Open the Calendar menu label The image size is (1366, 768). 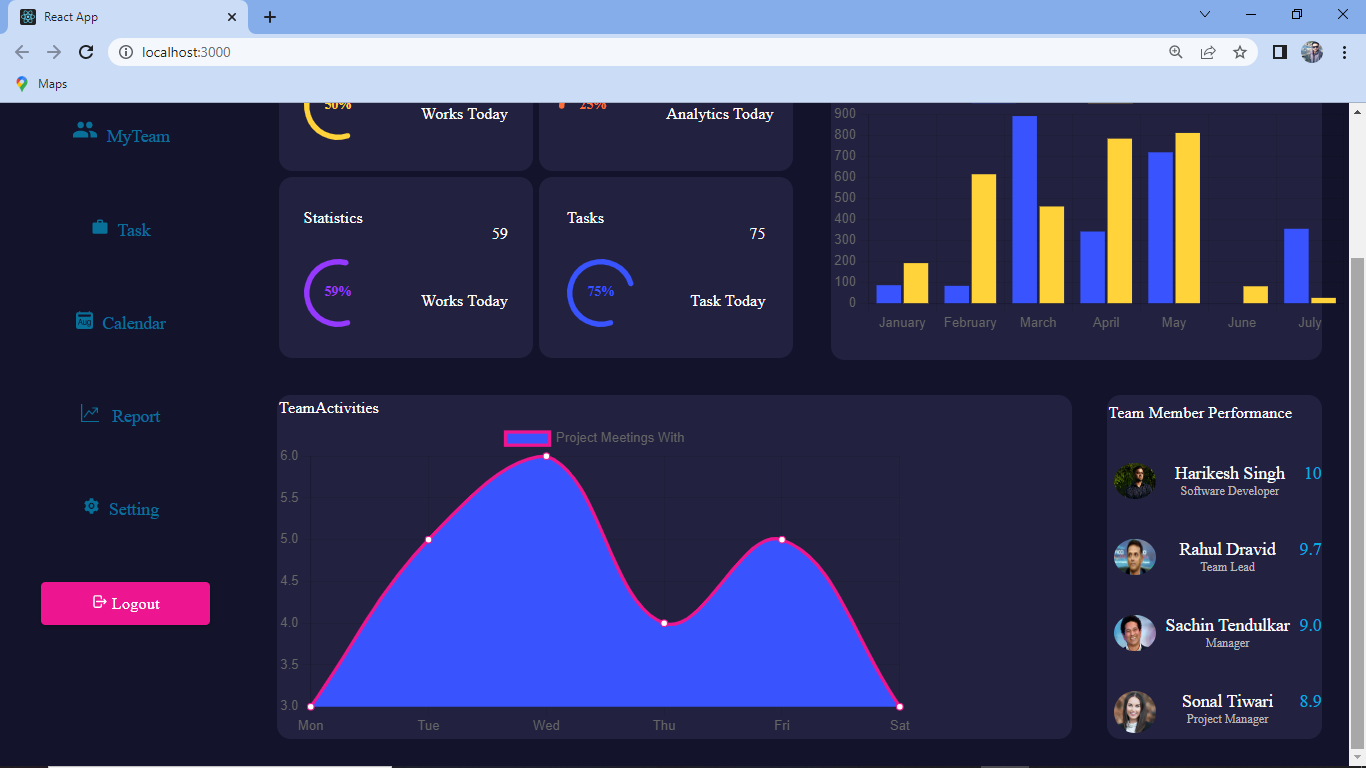tap(134, 323)
